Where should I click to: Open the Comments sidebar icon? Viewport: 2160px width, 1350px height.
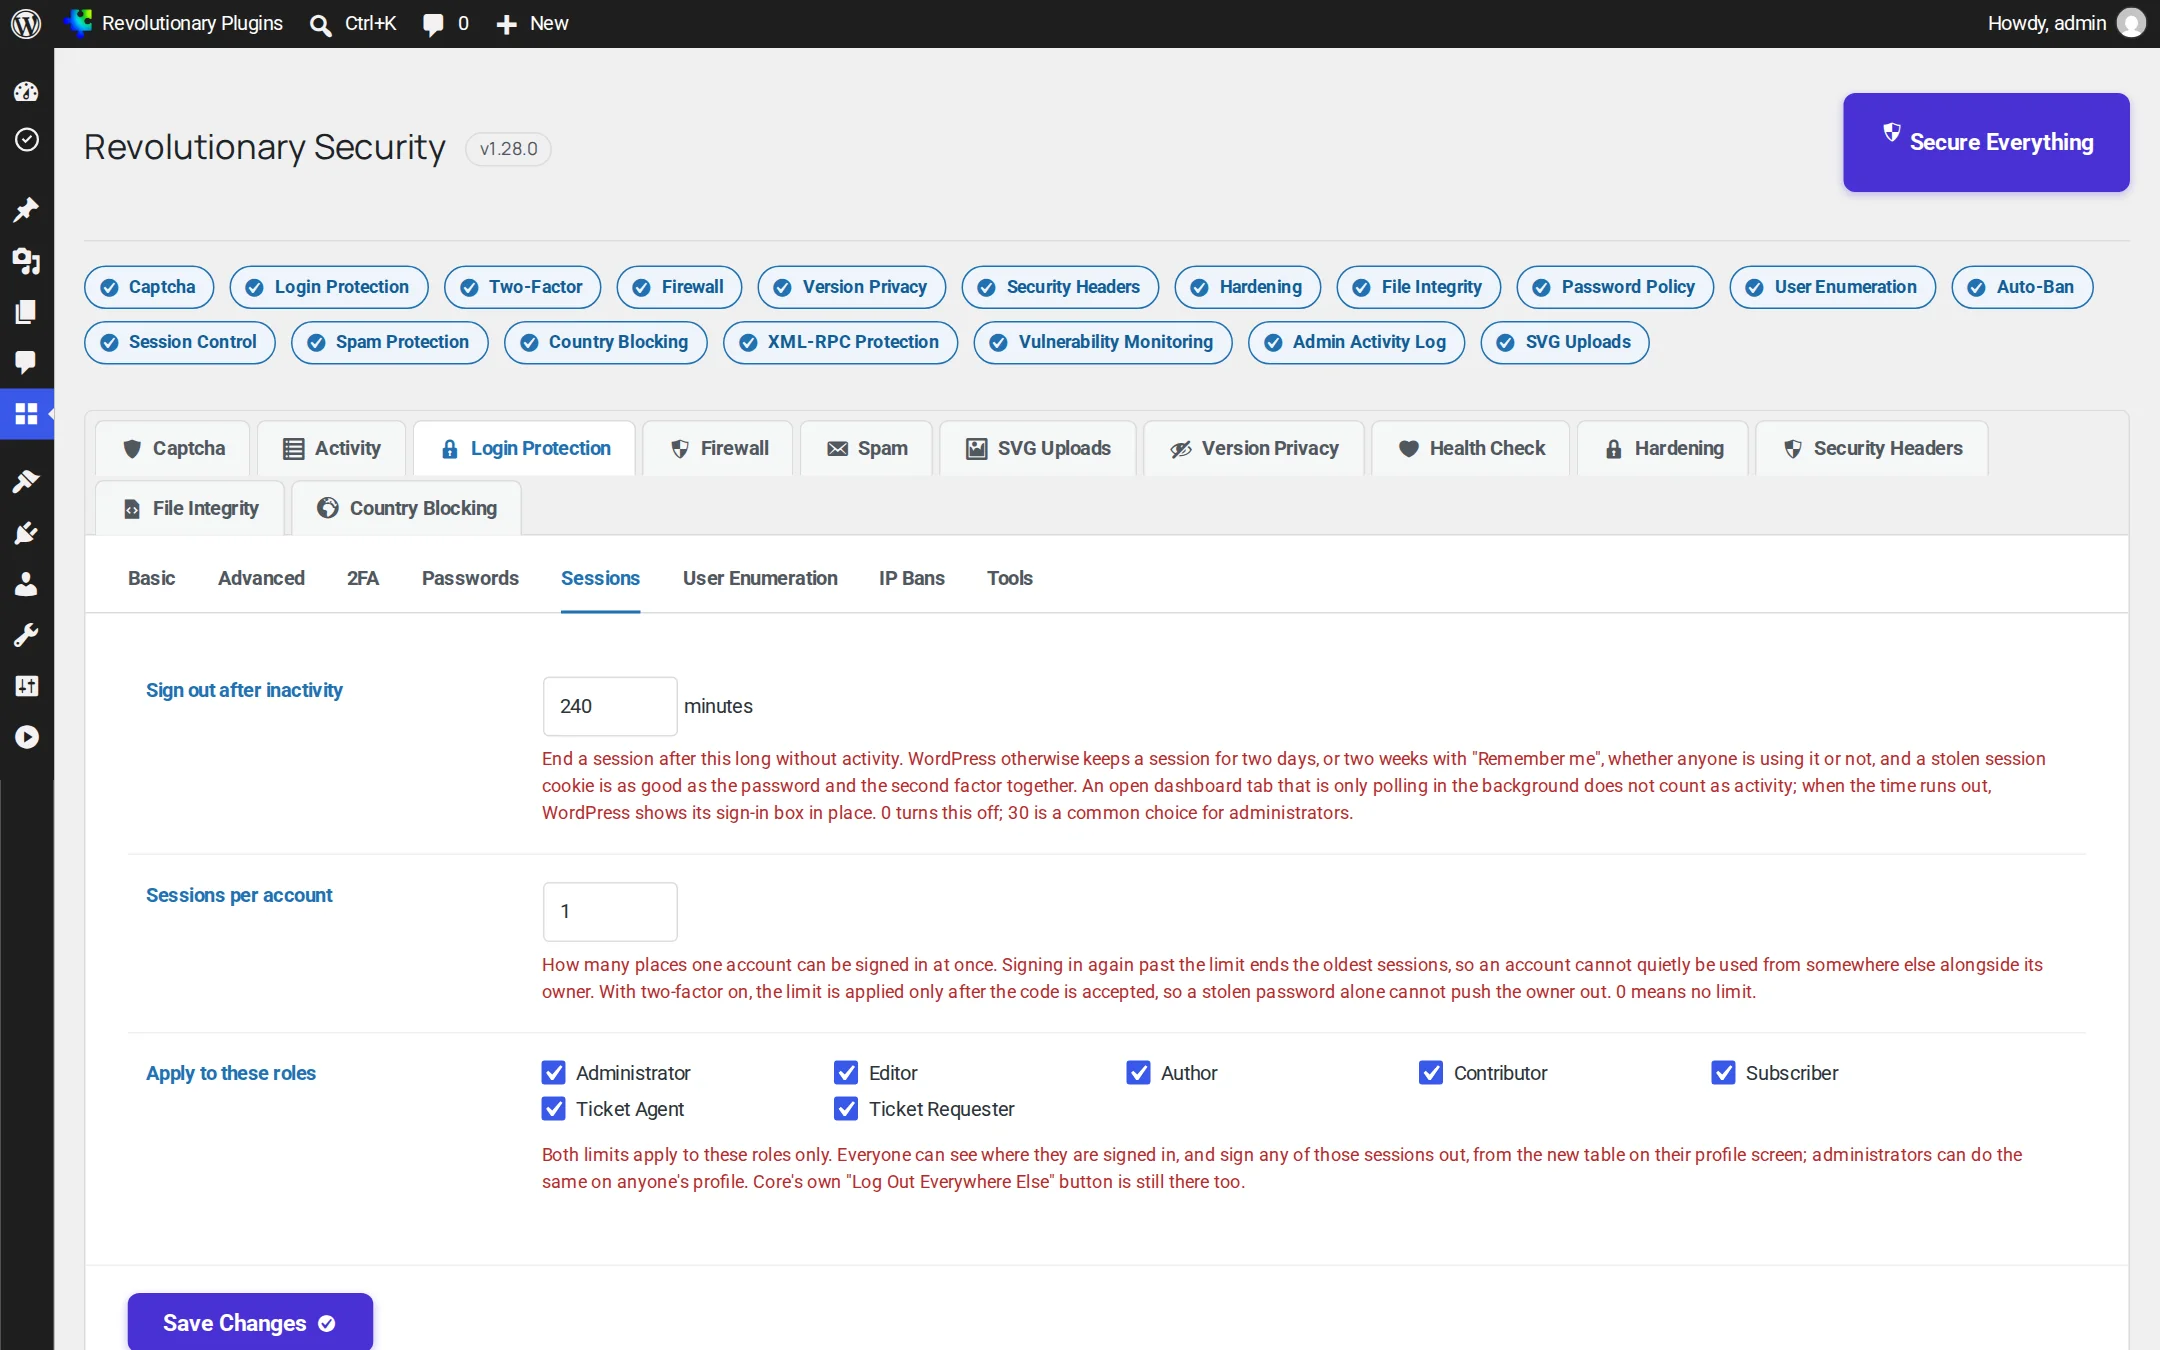[x=26, y=362]
